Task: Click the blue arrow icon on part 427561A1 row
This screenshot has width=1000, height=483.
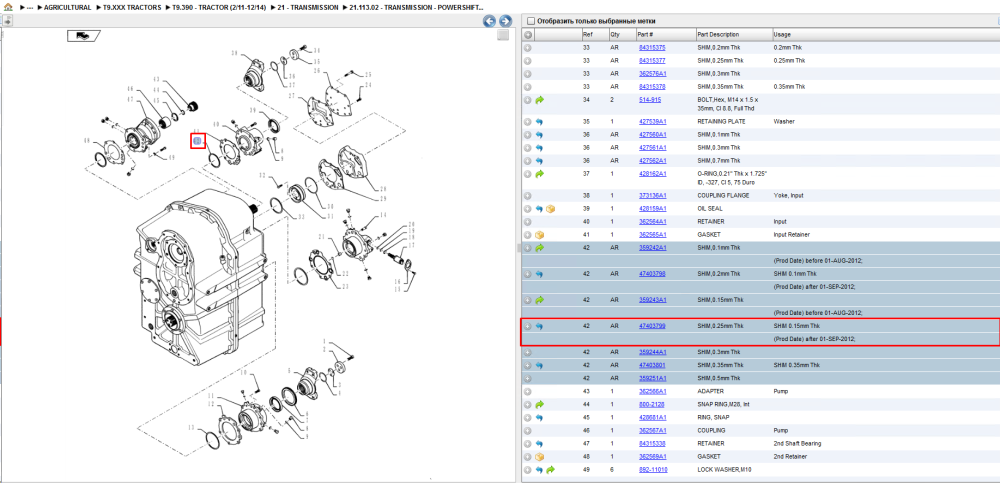Action: 539,147
